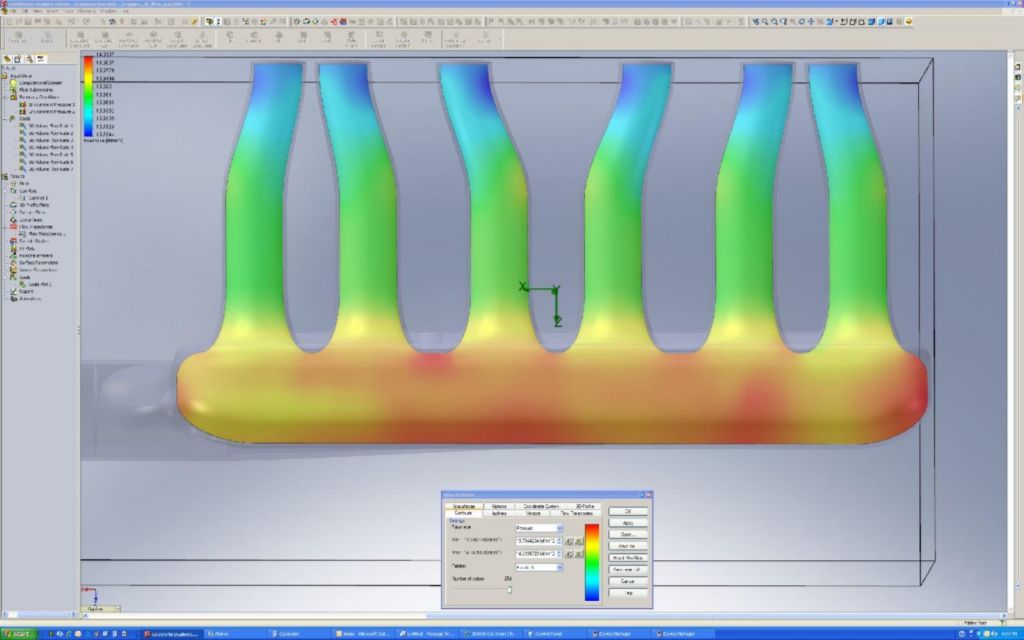Click the Fluid Subdomains item in tree
The height and width of the screenshot is (640, 1024).
coord(34,89)
